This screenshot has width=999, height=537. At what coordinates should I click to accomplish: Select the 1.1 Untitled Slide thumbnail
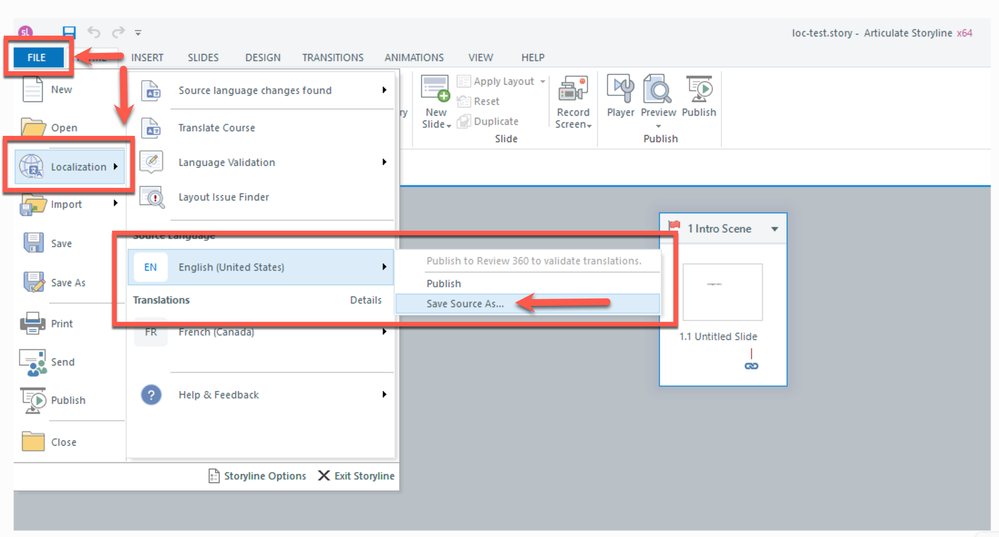click(722, 292)
